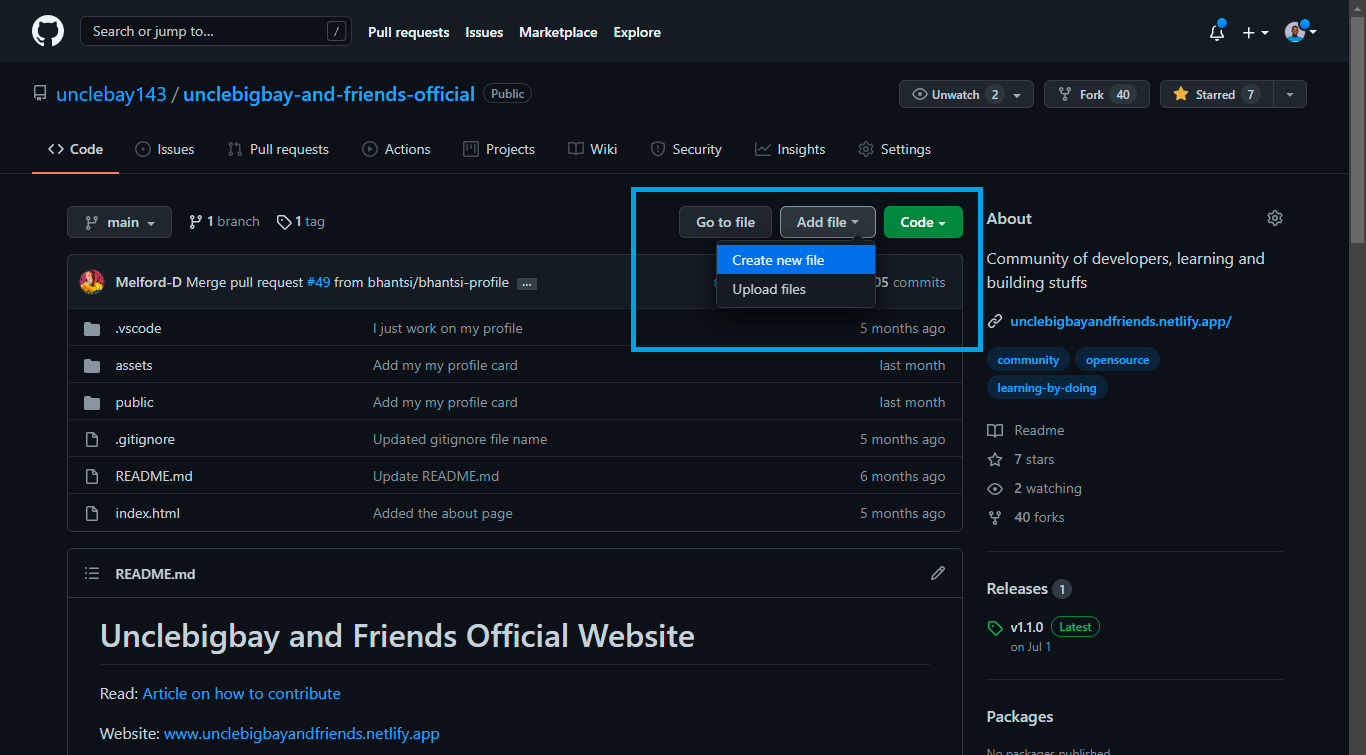1366x755 pixels.
Task: Open the 'Update README.md' commit message
Action: [436, 476]
